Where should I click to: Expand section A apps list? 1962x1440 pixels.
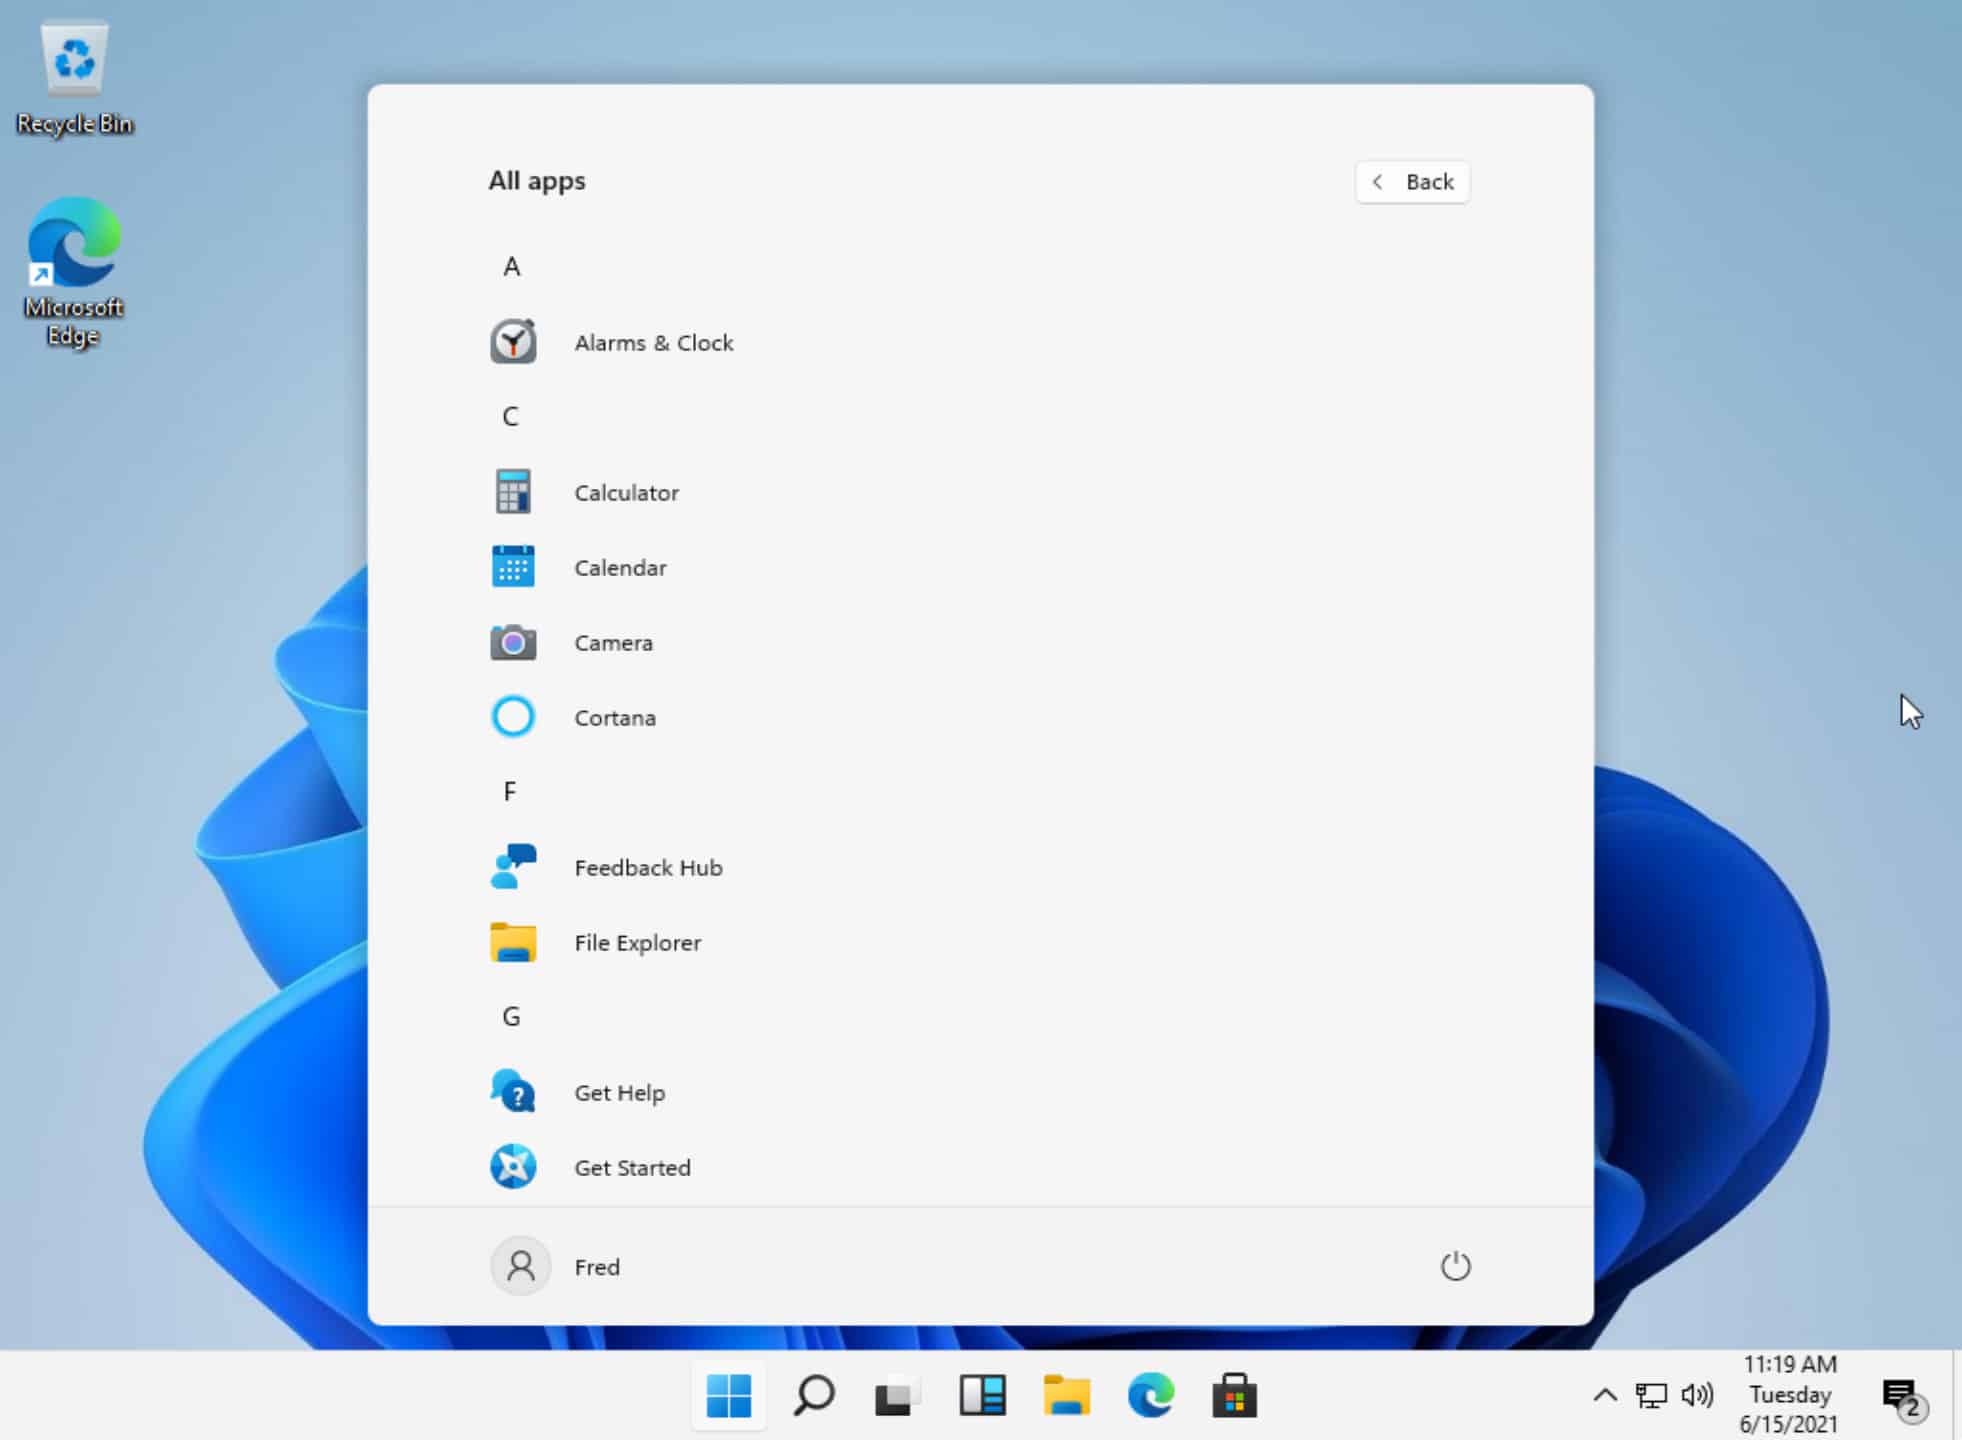click(512, 265)
